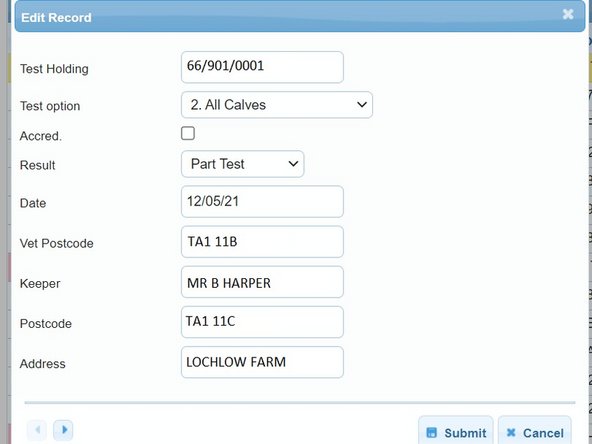Click the Postcode field TA1 11C
This screenshot has width=592, height=444.
tap(262, 322)
